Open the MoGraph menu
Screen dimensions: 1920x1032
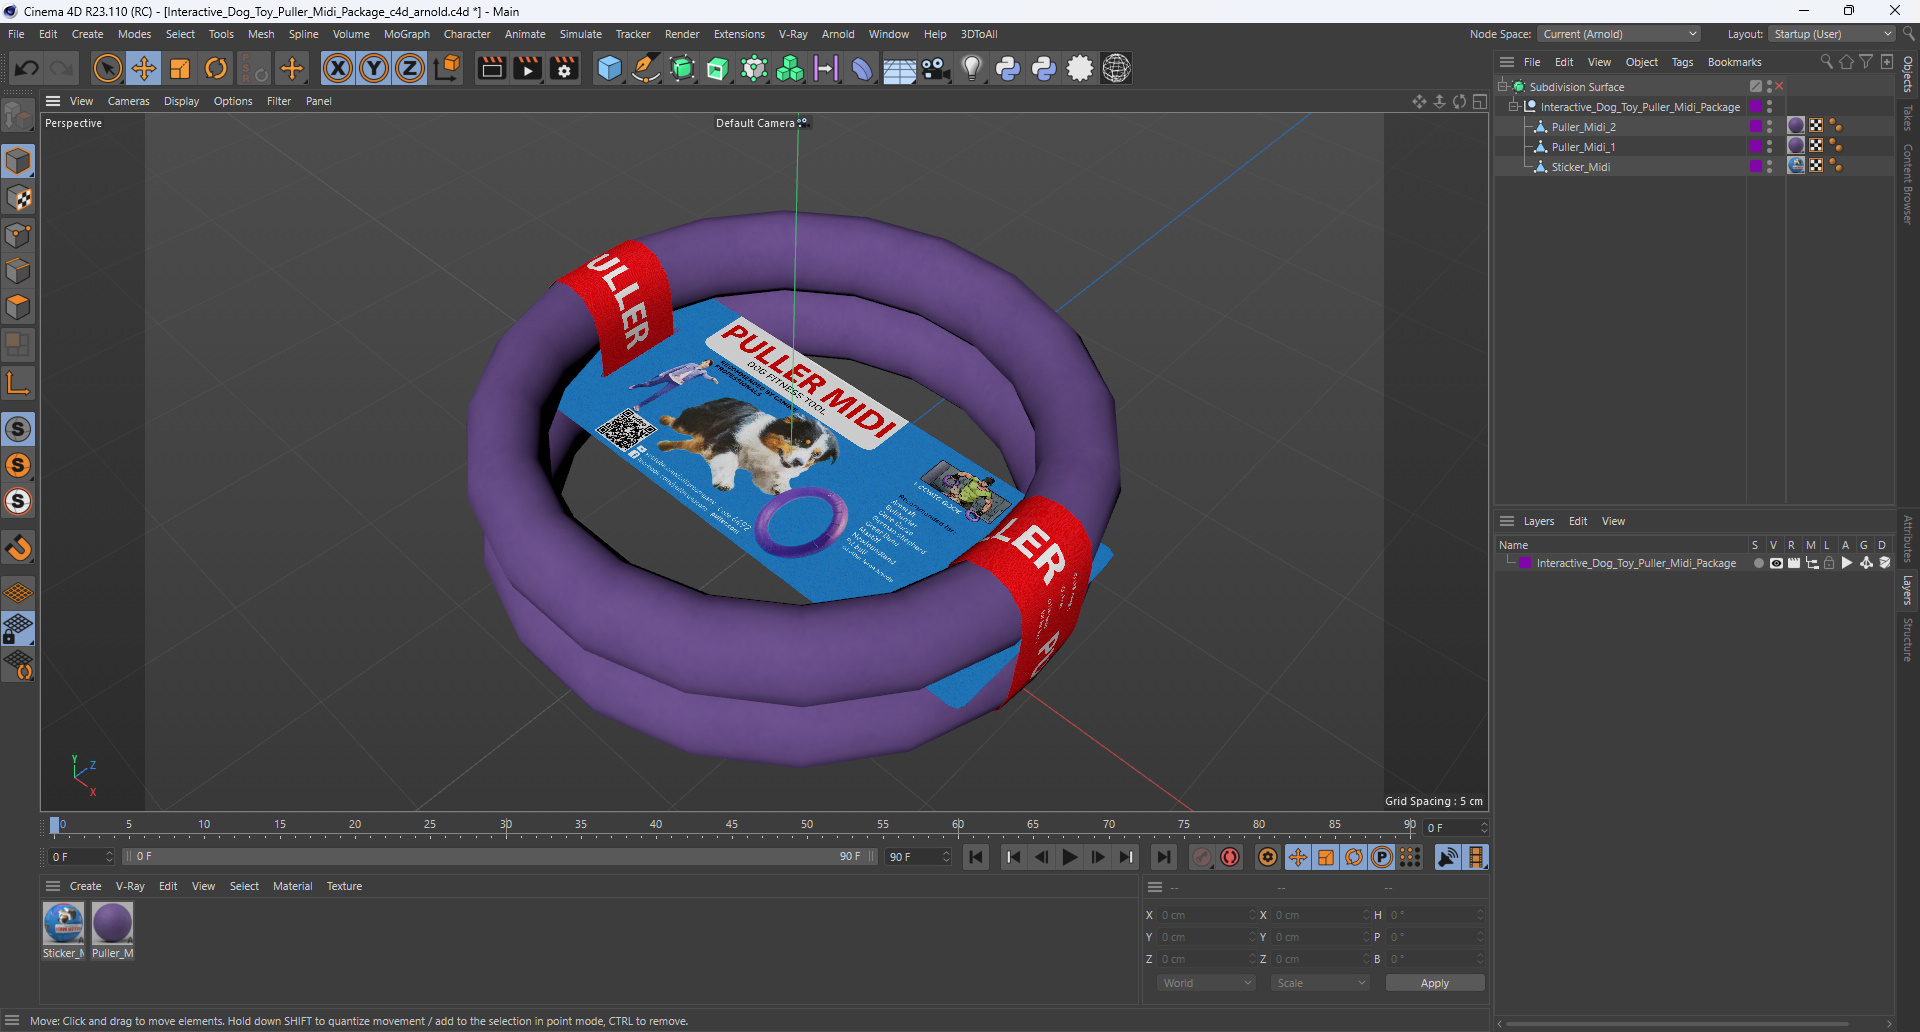click(407, 34)
